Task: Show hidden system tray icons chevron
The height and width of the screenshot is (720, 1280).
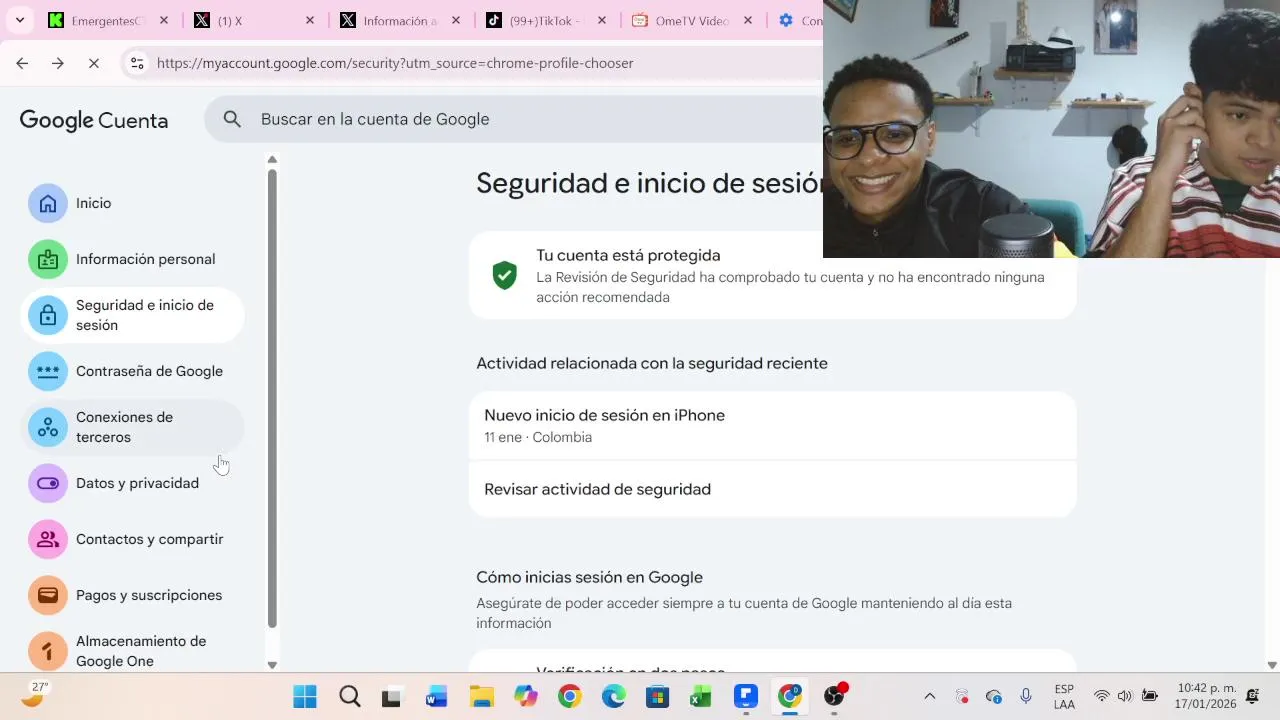Action: click(x=929, y=696)
